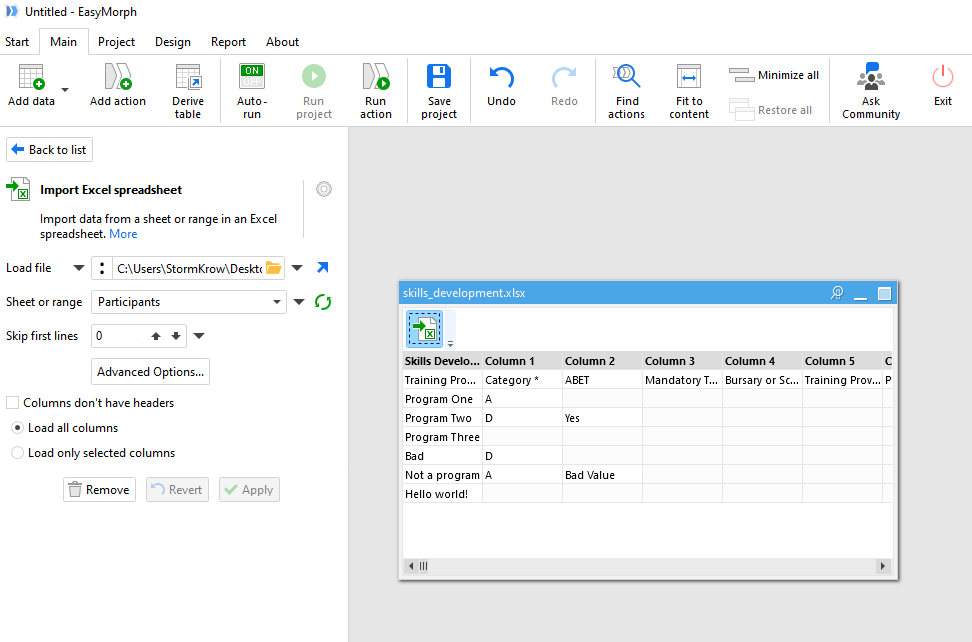Open the Participants sheet combo box
This screenshot has height=642, width=972.
click(x=188, y=302)
